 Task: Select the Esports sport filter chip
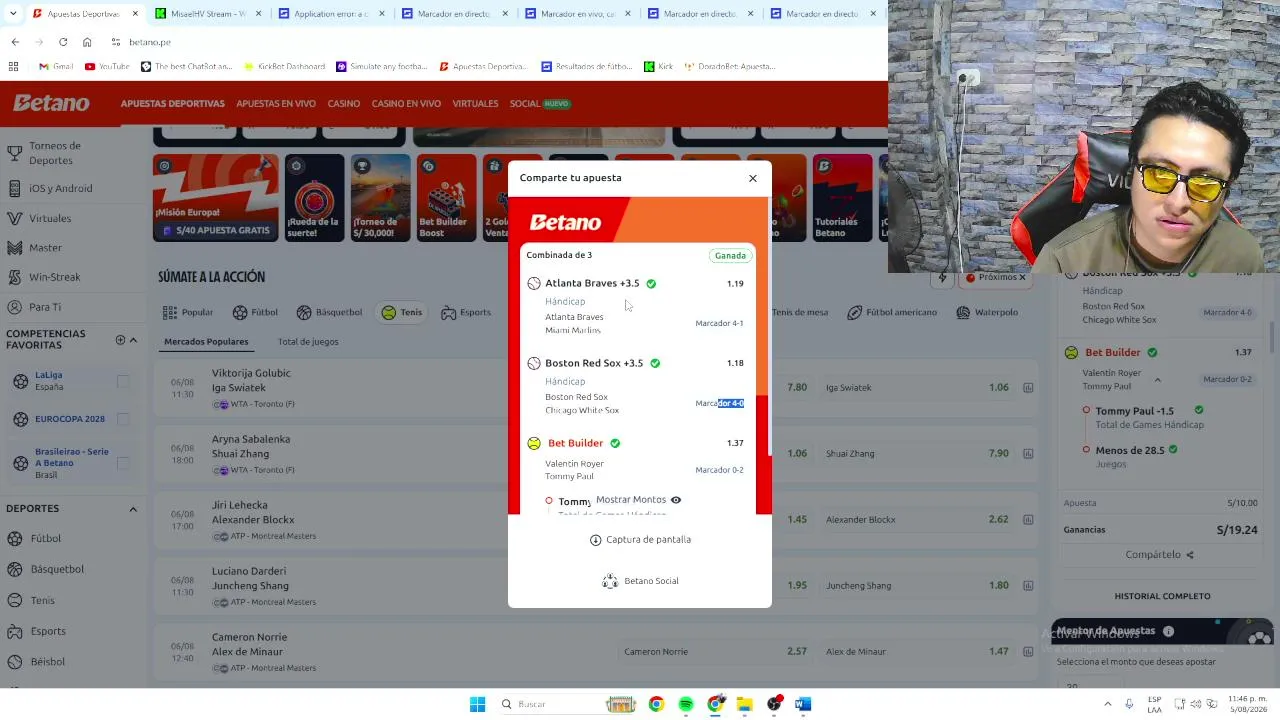tap(466, 313)
